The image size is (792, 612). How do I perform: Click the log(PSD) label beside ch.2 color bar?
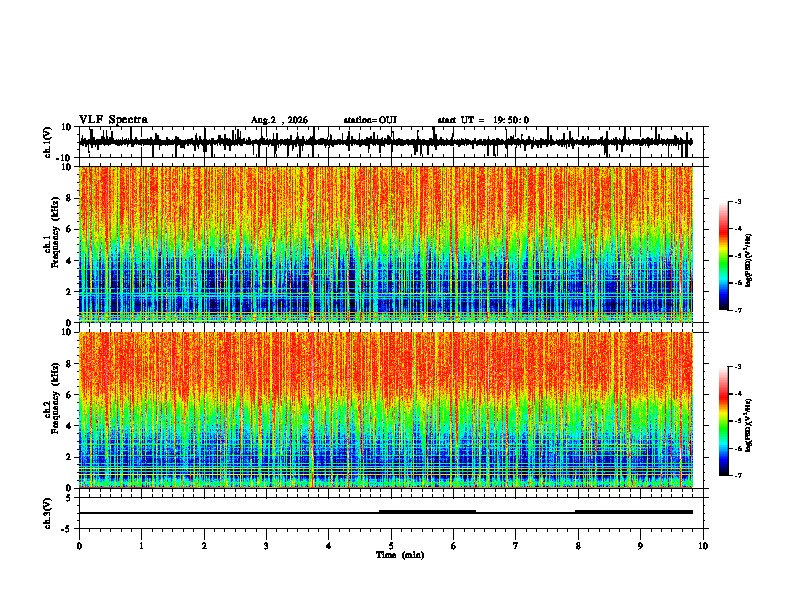coord(749,425)
